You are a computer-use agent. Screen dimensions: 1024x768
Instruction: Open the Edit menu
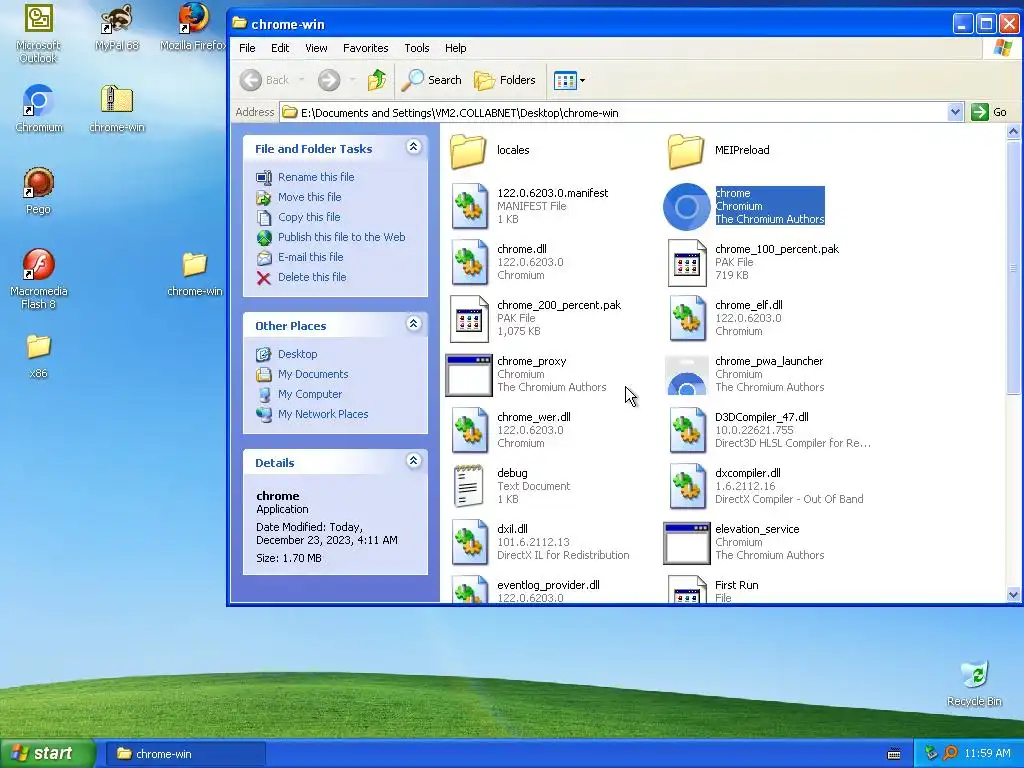(x=280, y=48)
